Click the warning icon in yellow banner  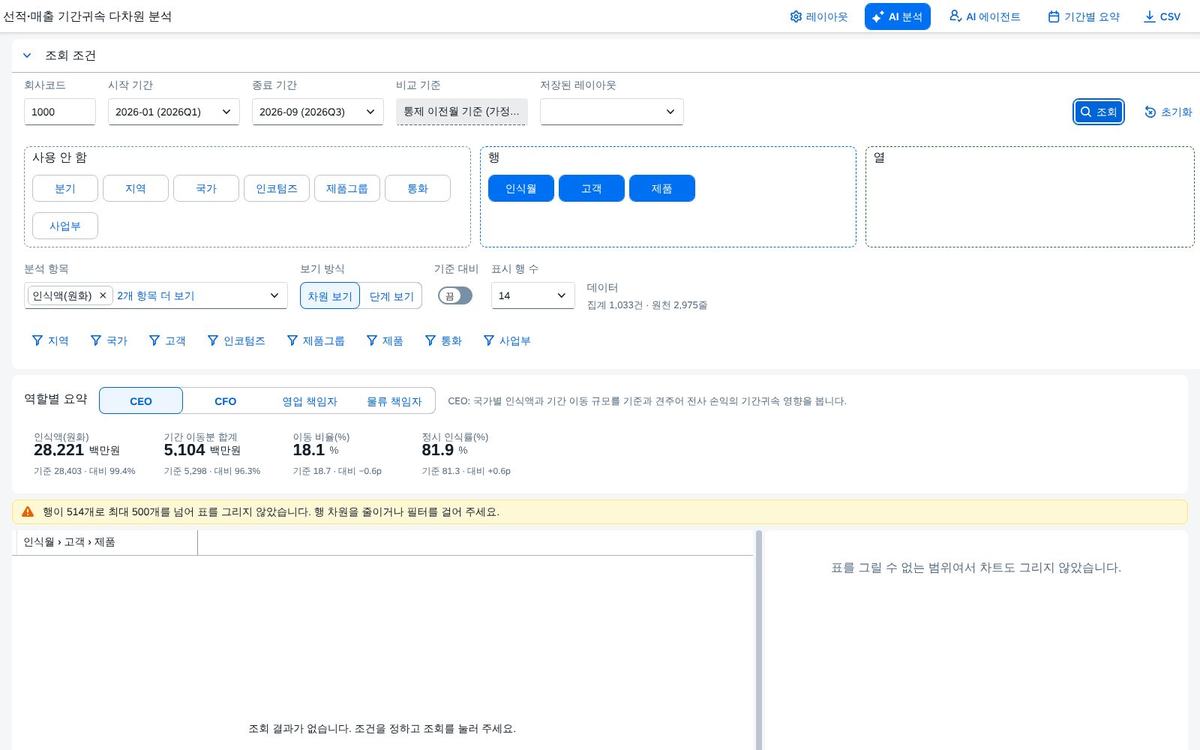(x=28, y=511)
